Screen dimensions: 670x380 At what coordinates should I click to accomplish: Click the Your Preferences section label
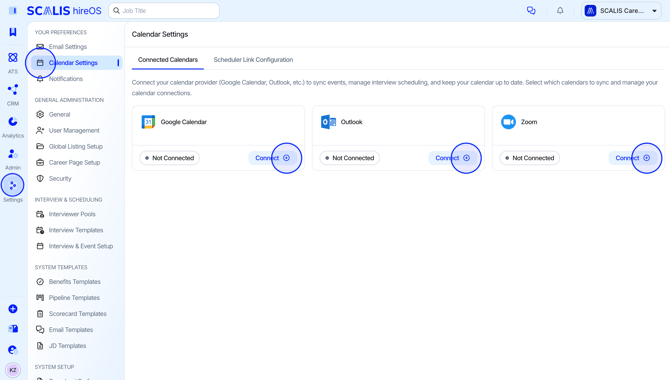click(x=61, y=32)
